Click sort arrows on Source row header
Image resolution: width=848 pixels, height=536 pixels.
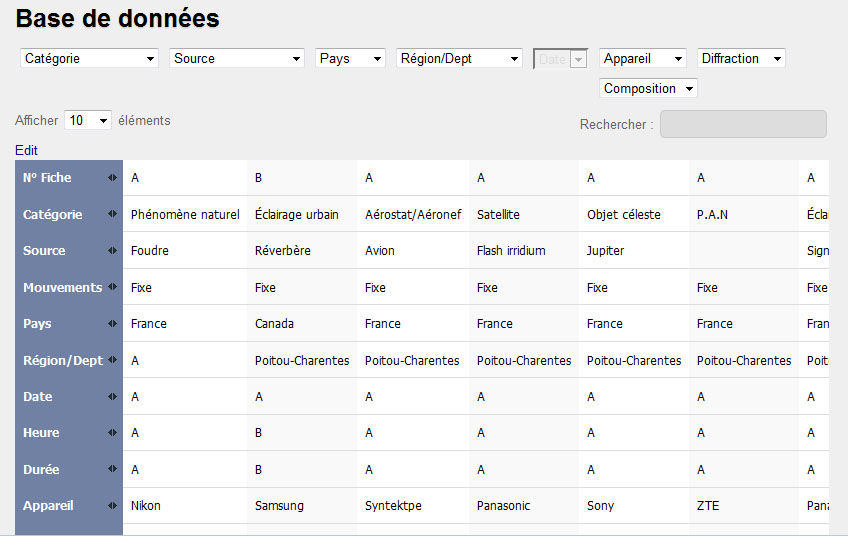[113, 251]
